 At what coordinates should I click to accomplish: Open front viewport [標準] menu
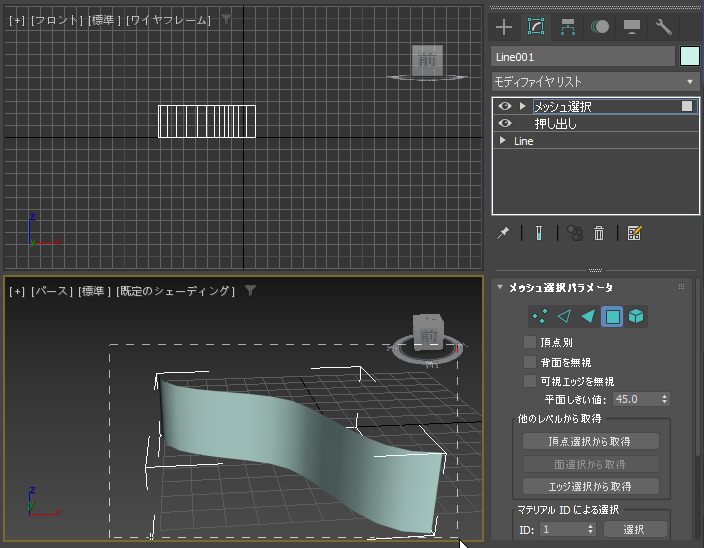tap(104, 20)
